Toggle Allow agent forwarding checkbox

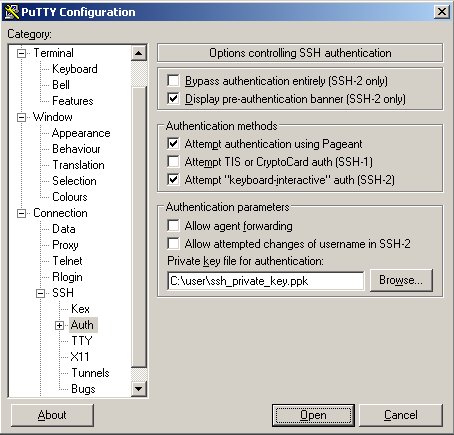[x=173, y=226]
